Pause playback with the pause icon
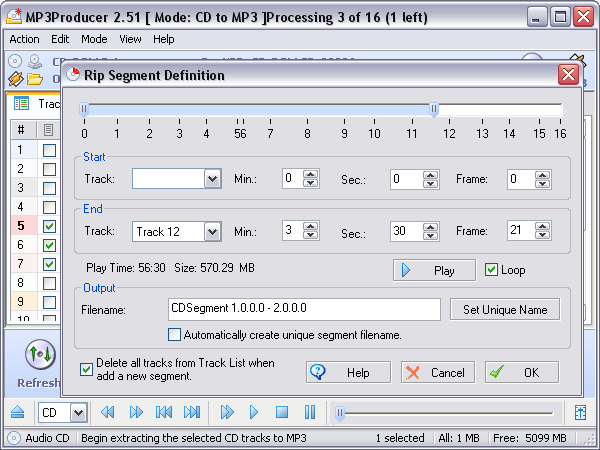This screenshot has width=600, height=450. pos(310,412)
